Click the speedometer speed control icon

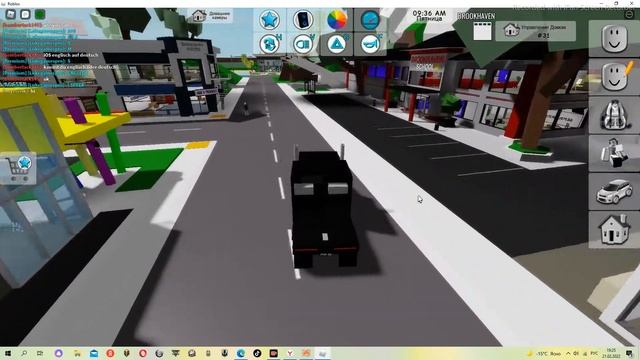click(370, 20)
